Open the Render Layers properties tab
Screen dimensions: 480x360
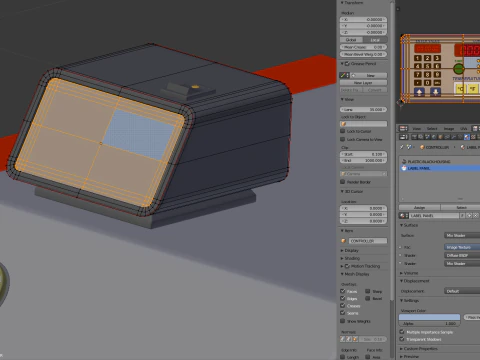point(421,137)
